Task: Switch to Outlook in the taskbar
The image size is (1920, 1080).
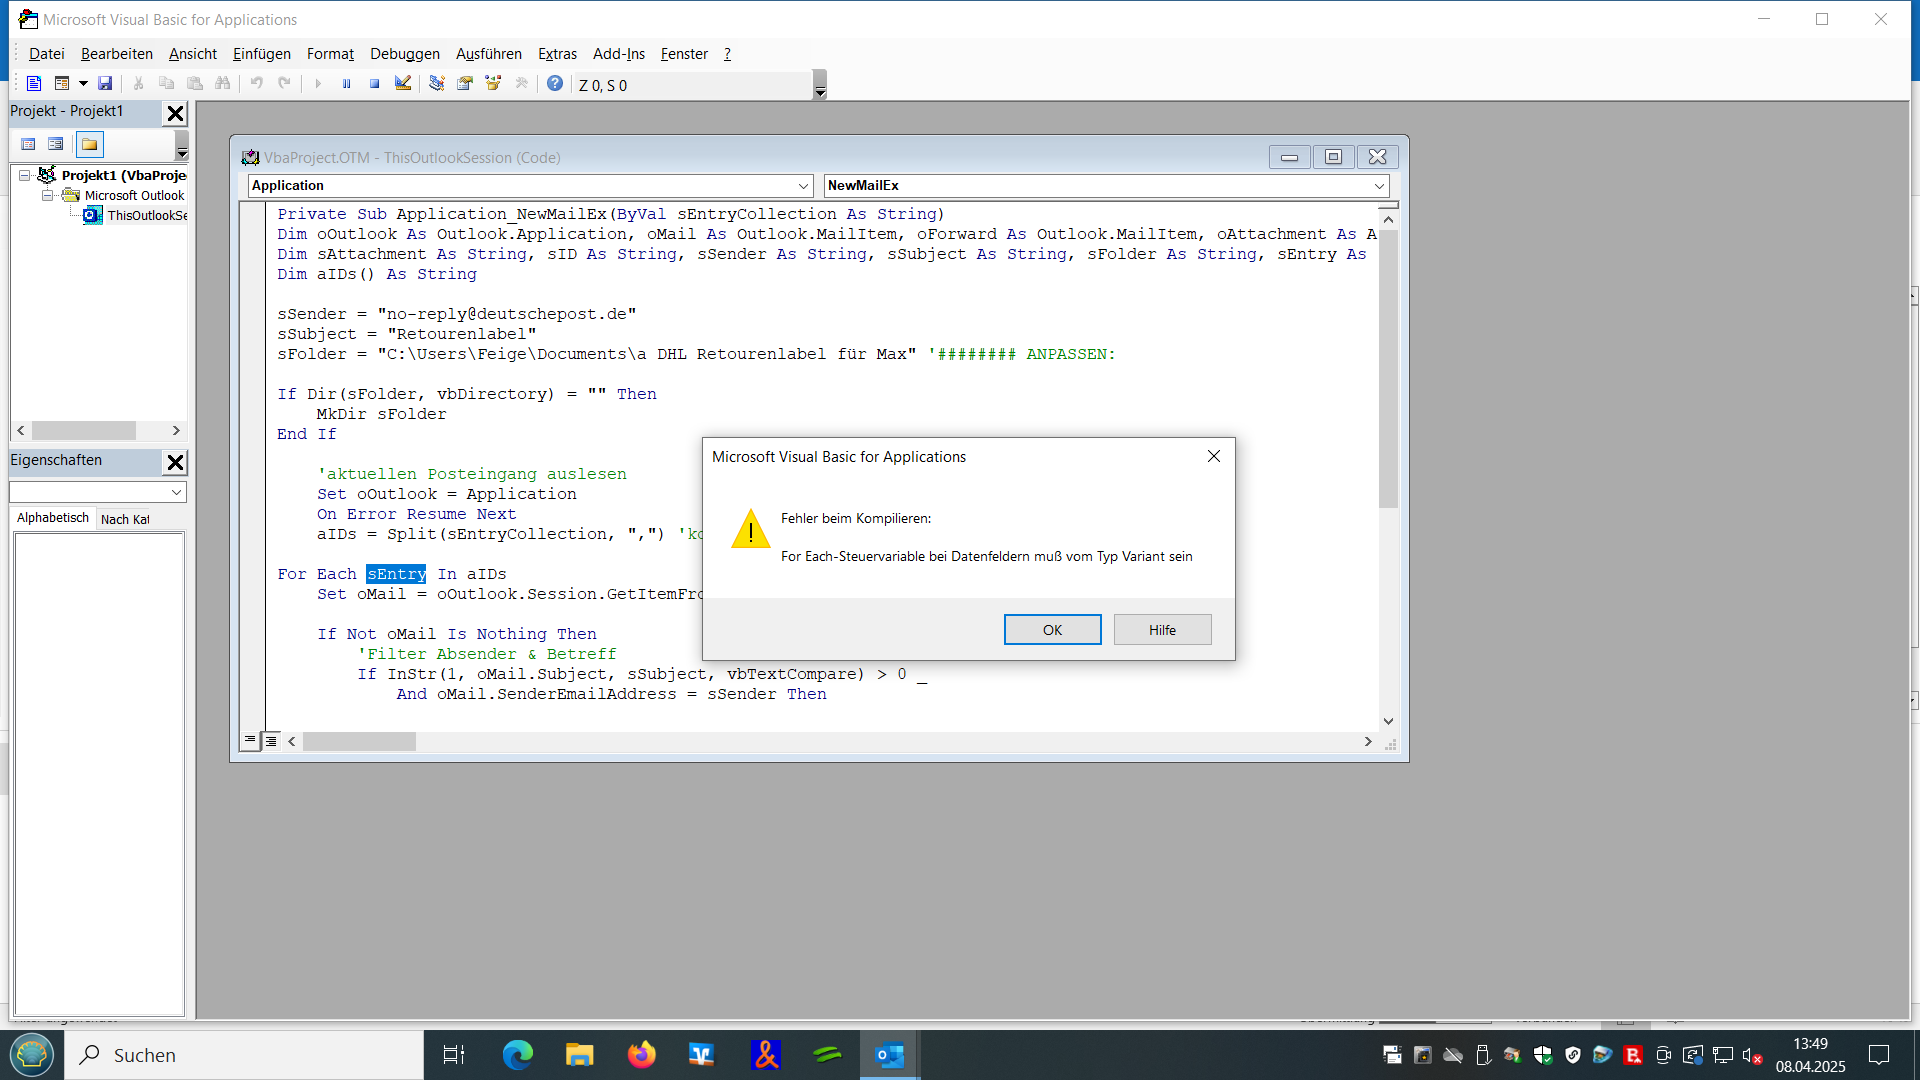Action: (x=889, y=1055)
